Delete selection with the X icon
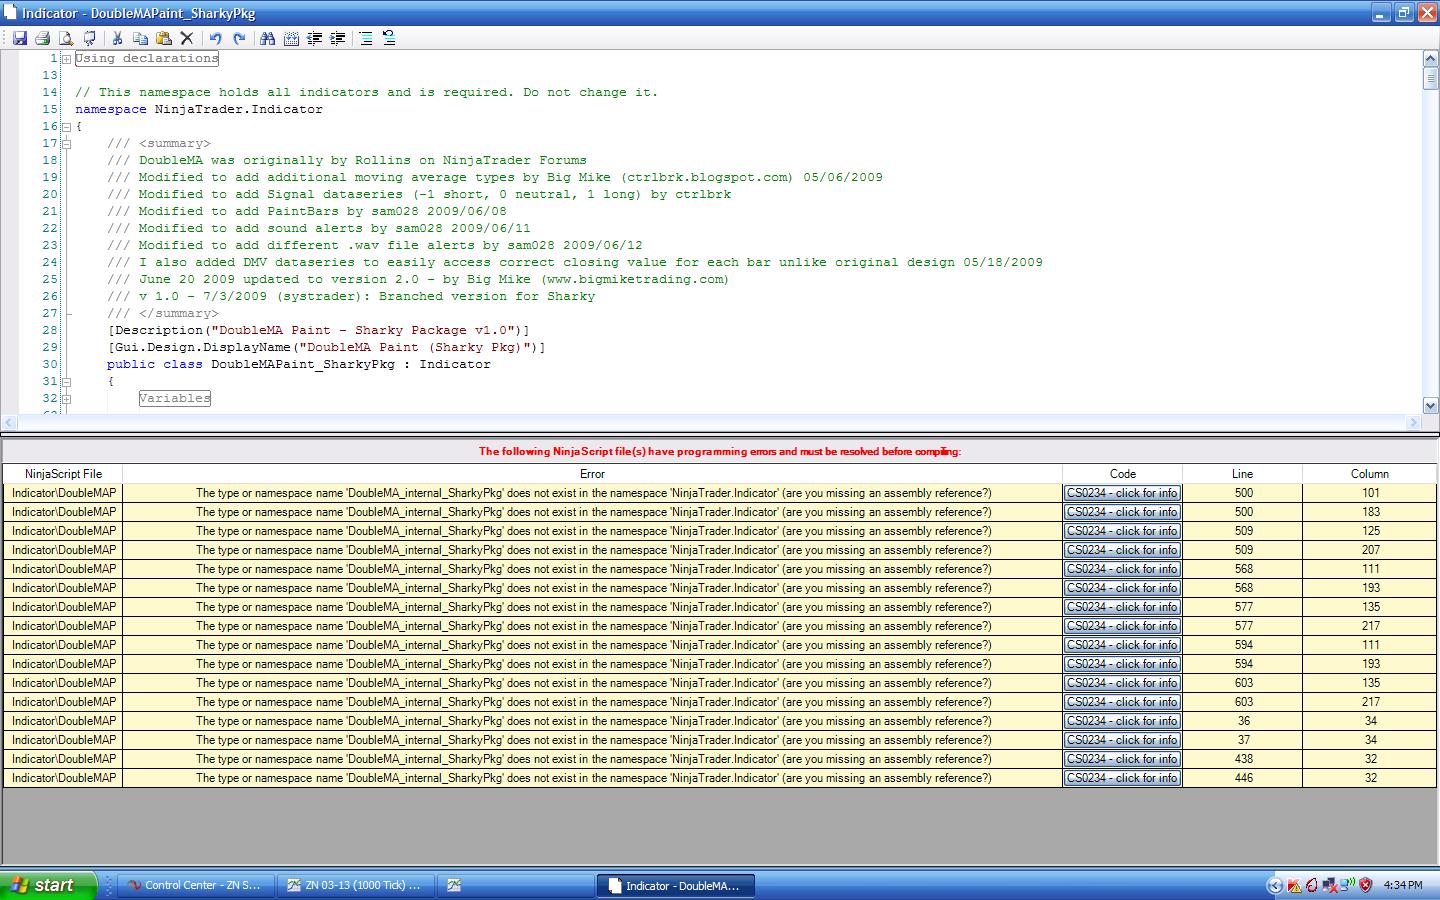The height and width of the screenshot is (900, 1440). [187, 38]
